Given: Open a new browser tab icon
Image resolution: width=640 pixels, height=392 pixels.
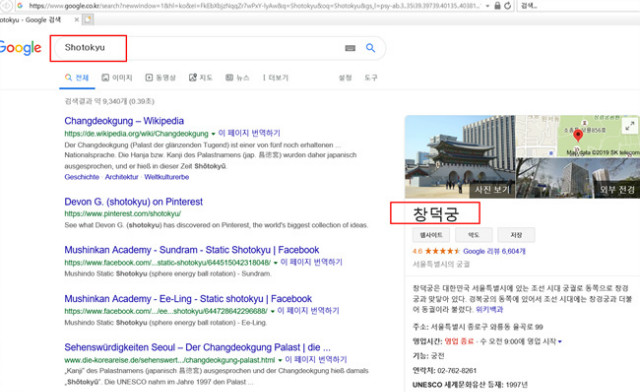Looking at the screenshot, I should [88, 19].
